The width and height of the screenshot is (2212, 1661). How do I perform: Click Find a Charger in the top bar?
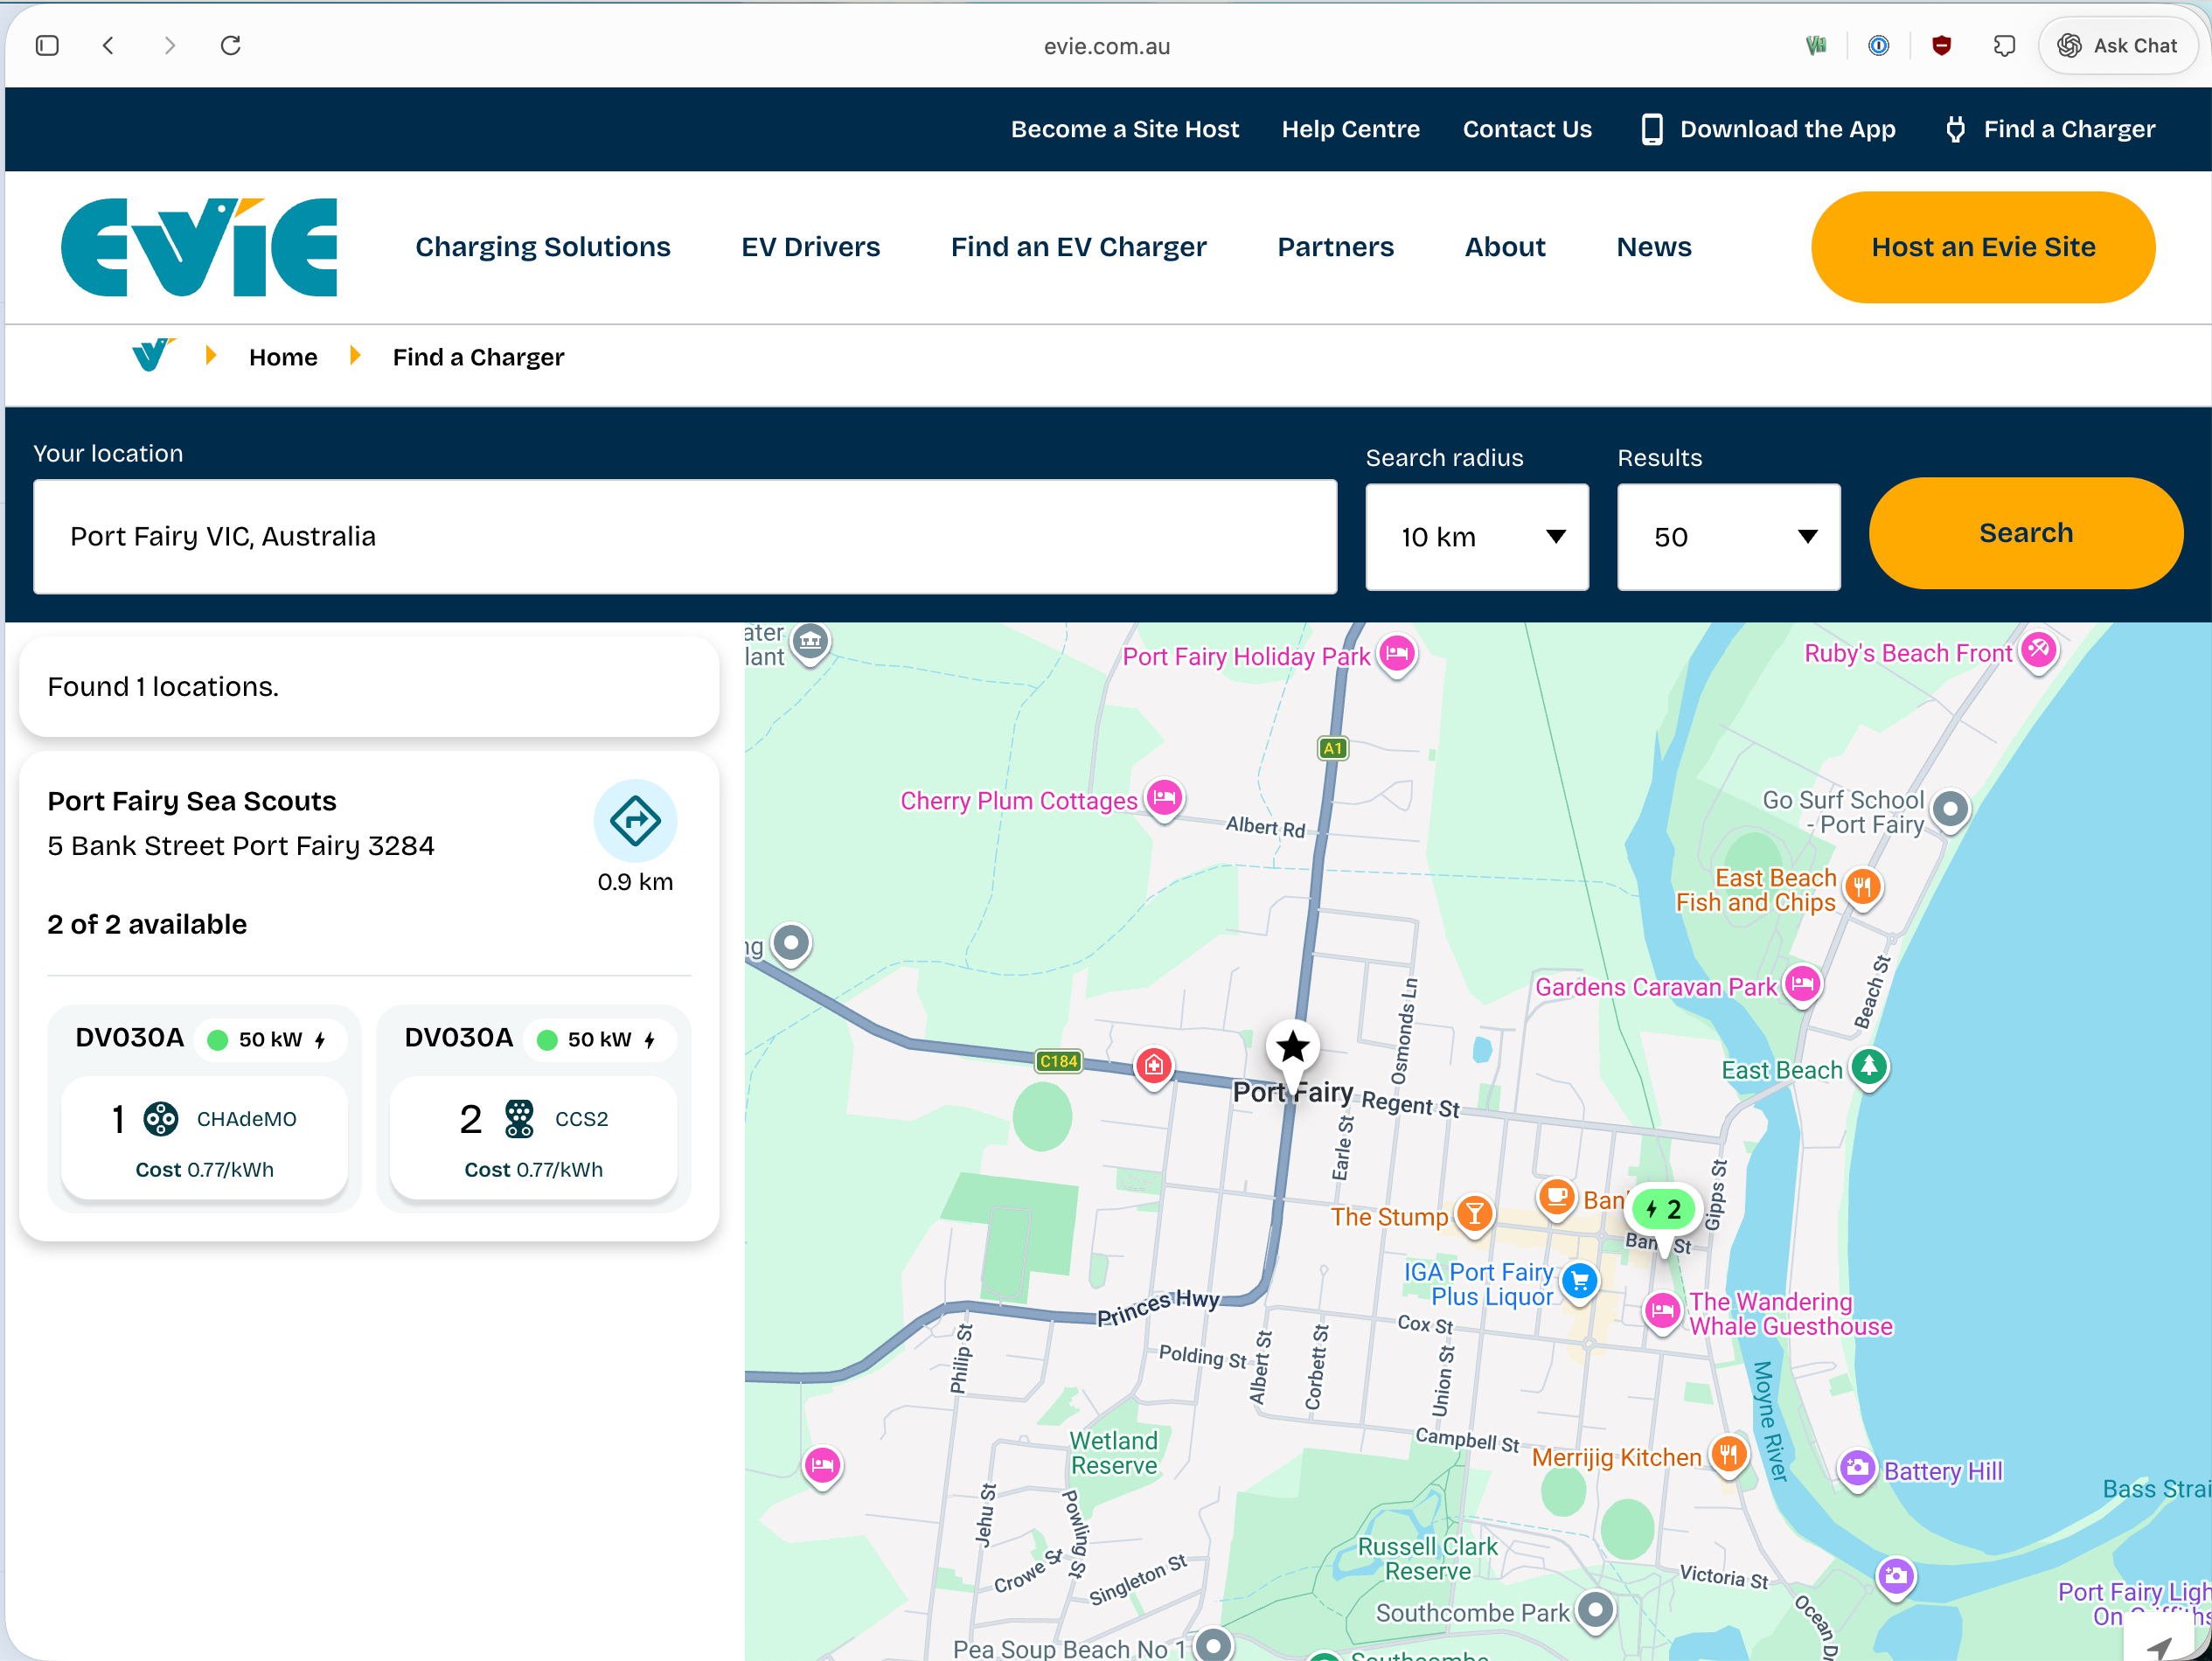click(2050, 129)
